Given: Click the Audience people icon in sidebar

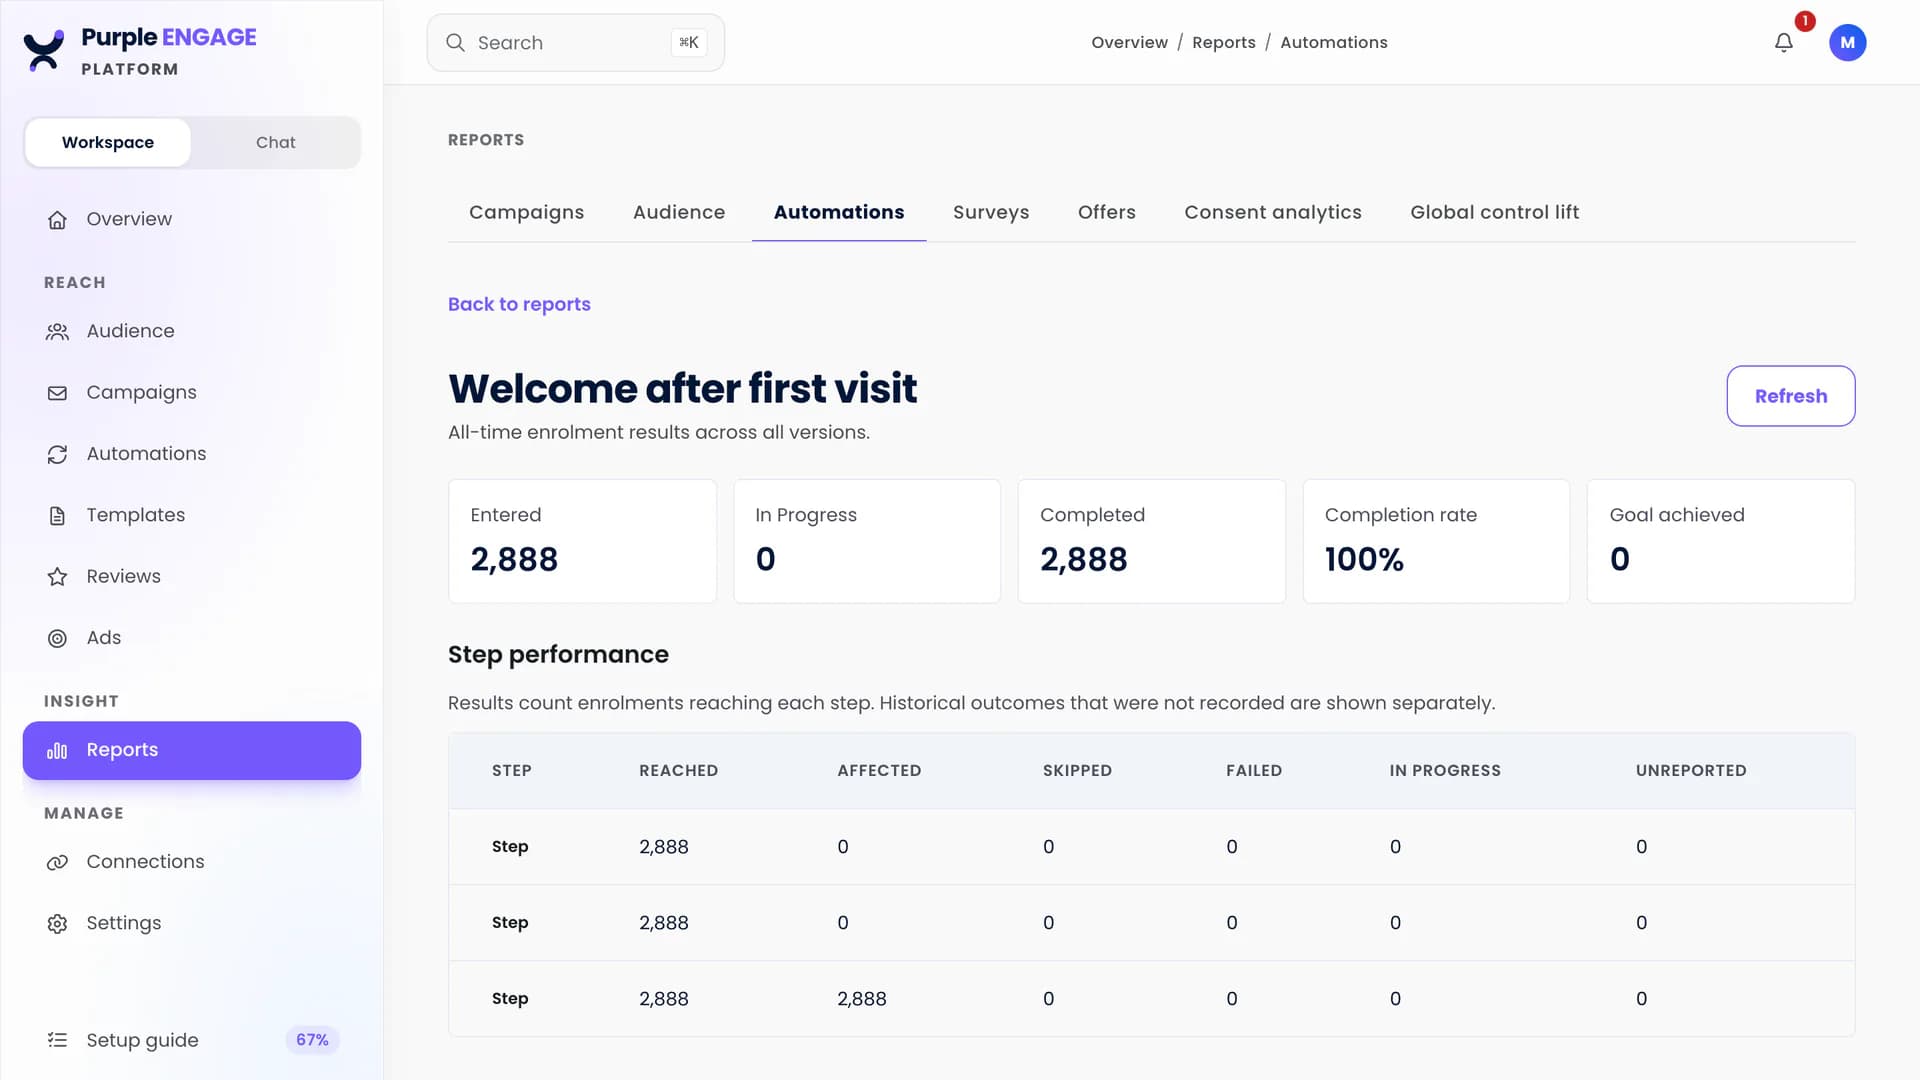Looking at the screenshot, I should [x=57, y=332].
